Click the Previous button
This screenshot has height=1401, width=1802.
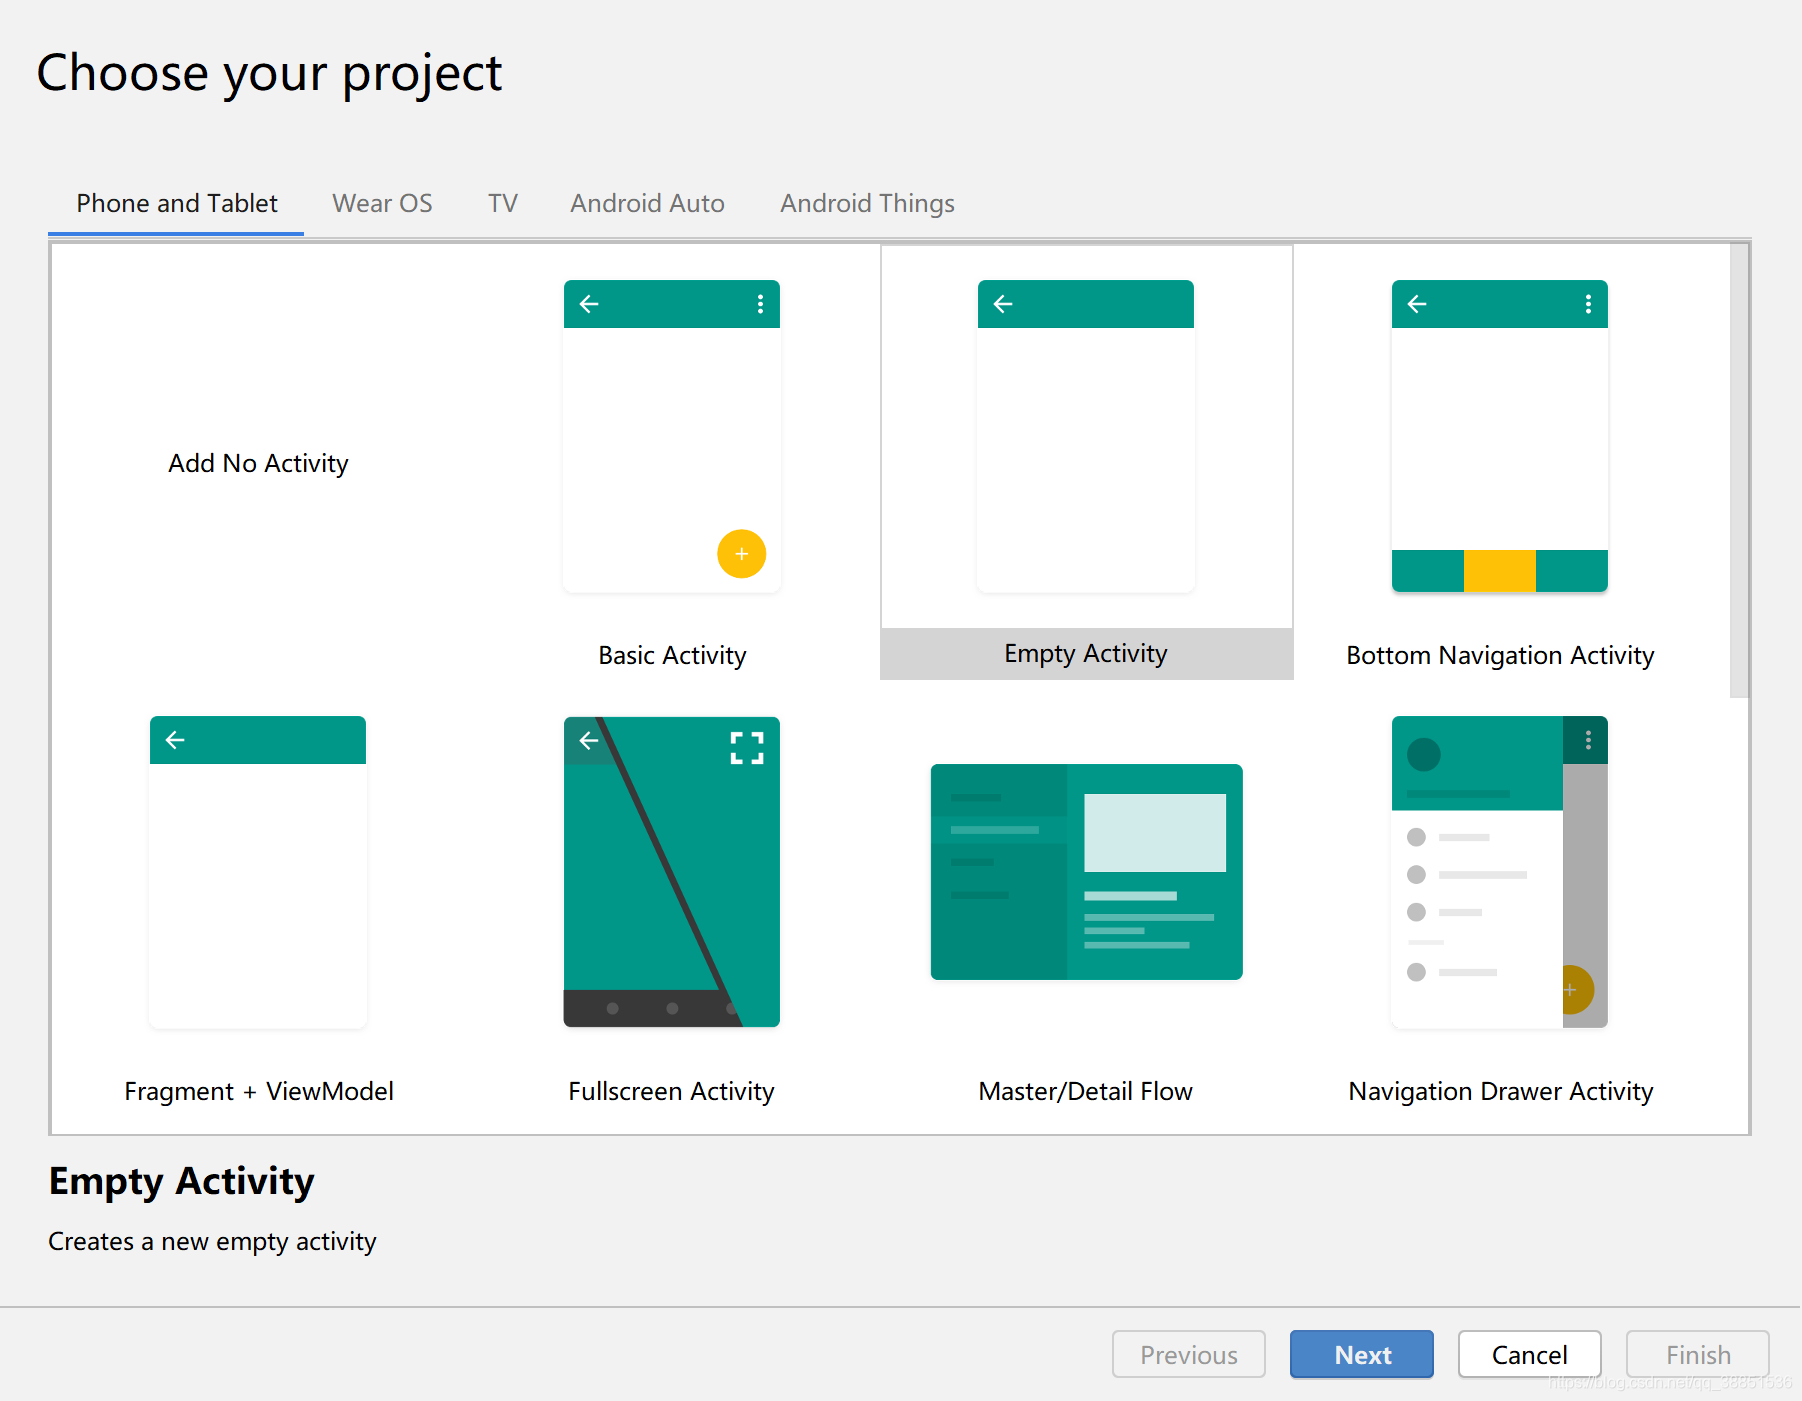click(1189, 1355)
